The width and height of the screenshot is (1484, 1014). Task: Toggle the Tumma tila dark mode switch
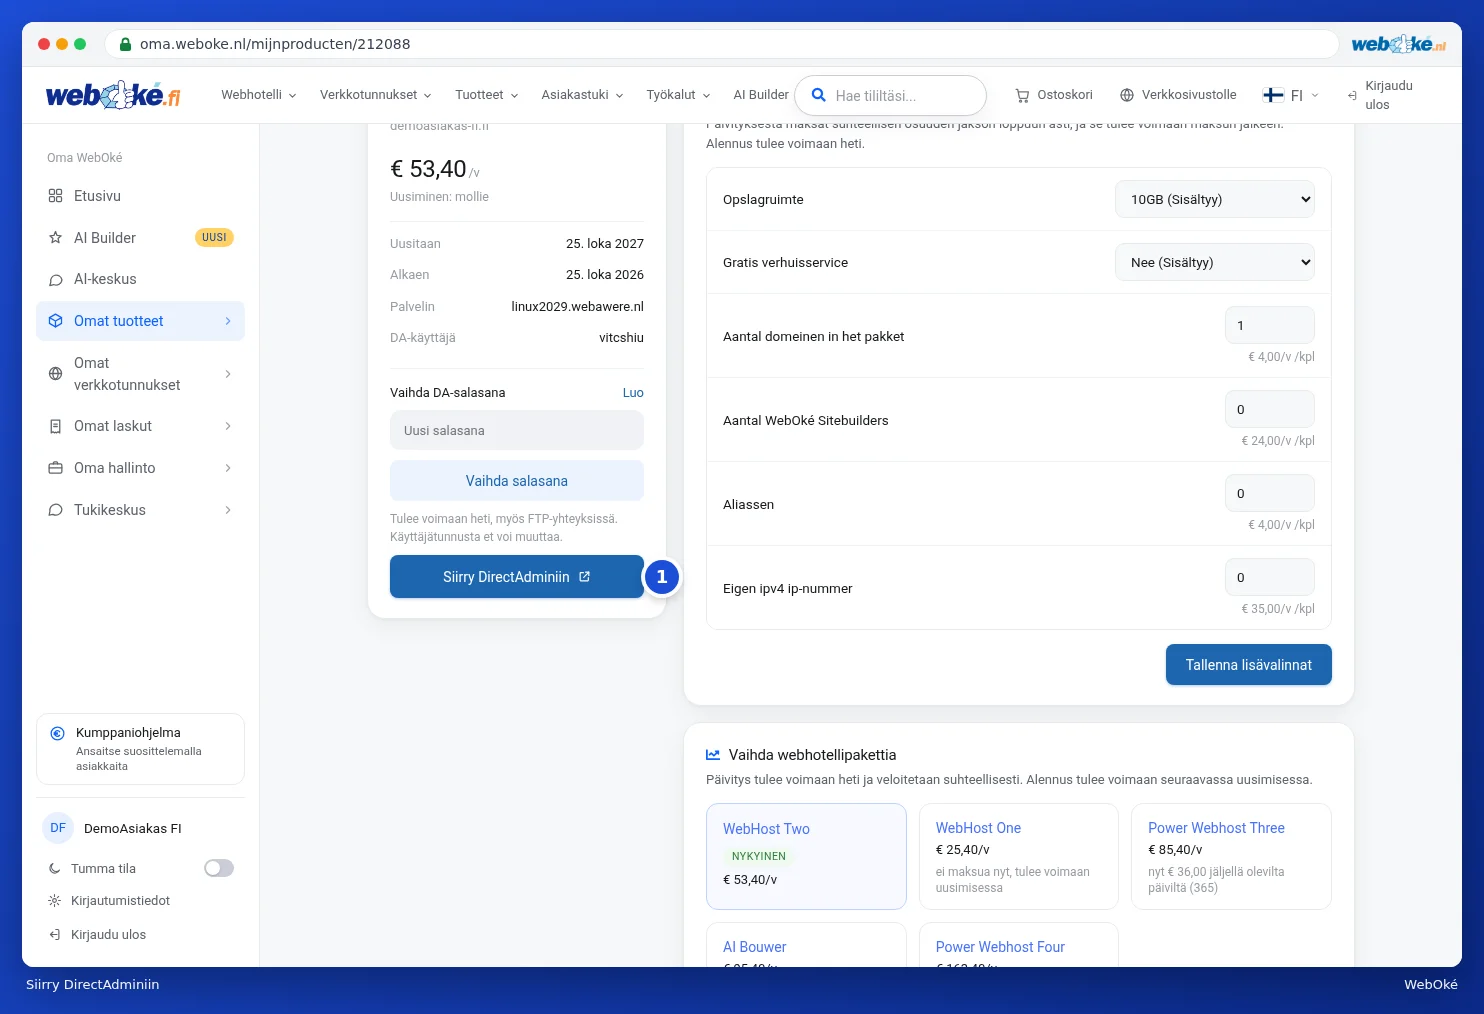[x=219, y=868]
